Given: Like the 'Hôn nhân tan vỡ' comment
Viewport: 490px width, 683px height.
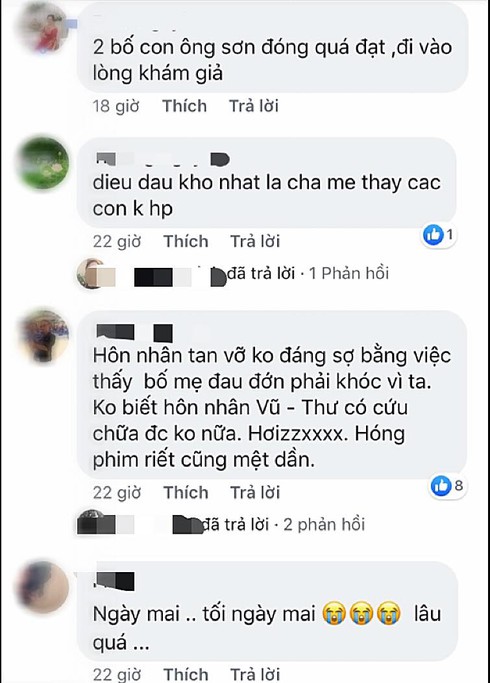Looking at the screenshot, I should pos(186,492).
